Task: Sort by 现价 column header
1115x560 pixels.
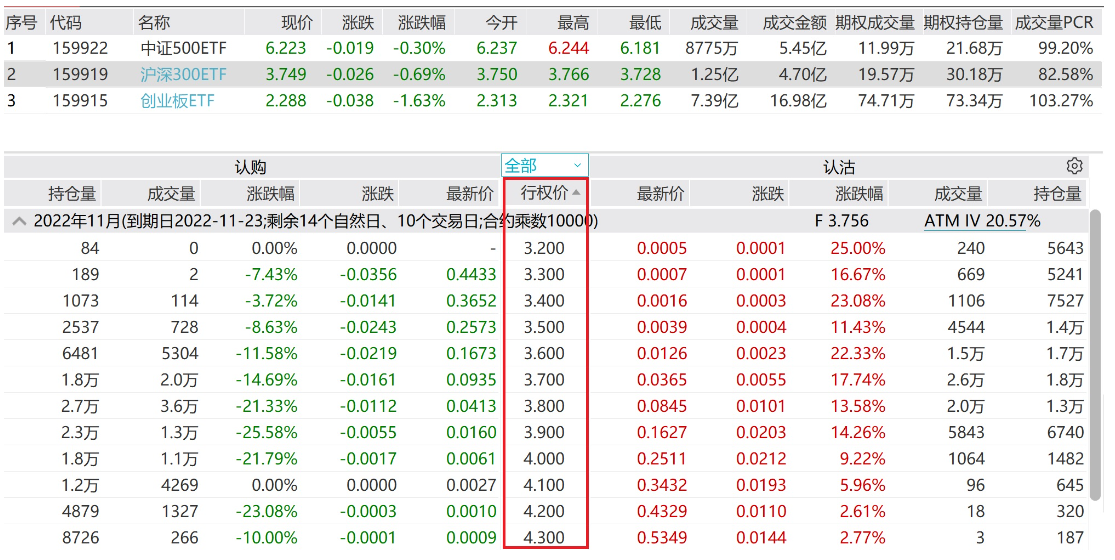Action: click(x=297, y=21)
